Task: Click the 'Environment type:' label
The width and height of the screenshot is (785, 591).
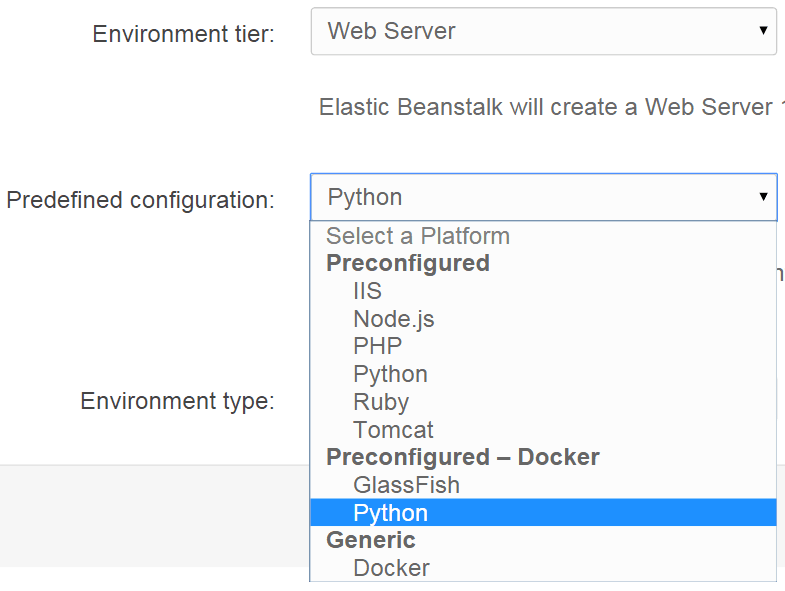Action: [177, 401]
